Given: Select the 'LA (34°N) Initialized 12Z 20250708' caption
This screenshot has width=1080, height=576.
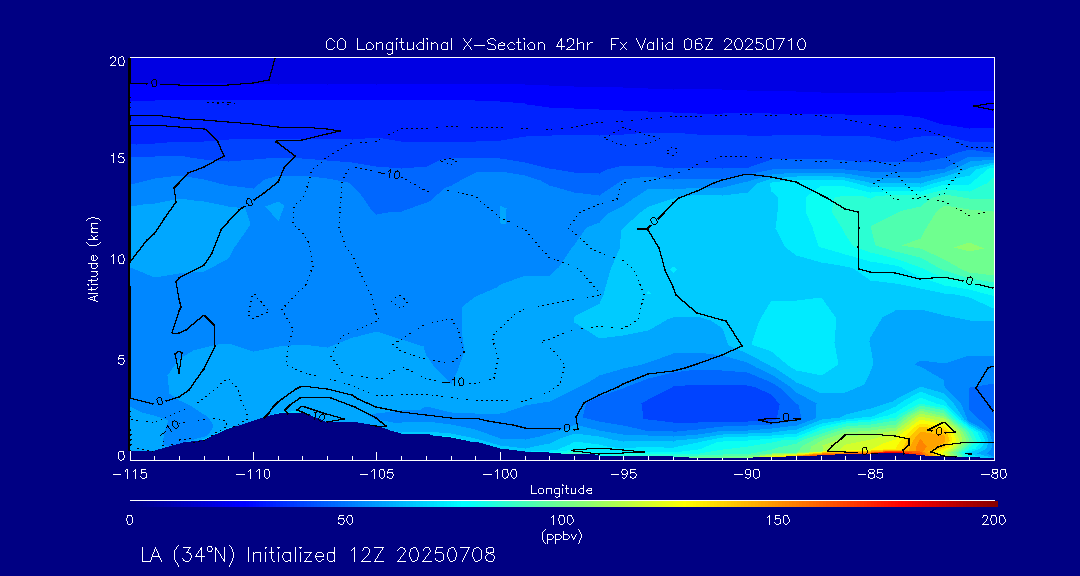Looking at the screenshot, I should coord(318,555).
